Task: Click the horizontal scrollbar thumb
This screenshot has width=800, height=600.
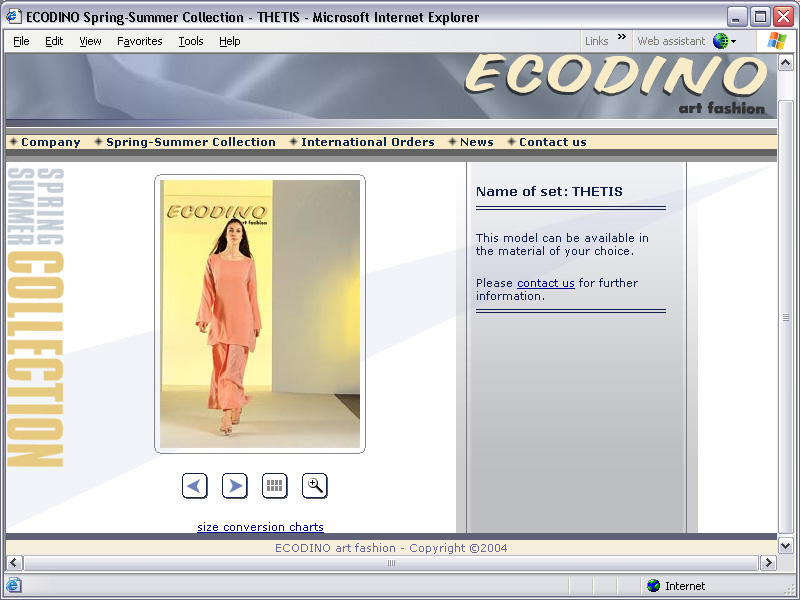Action: point(391,563)
